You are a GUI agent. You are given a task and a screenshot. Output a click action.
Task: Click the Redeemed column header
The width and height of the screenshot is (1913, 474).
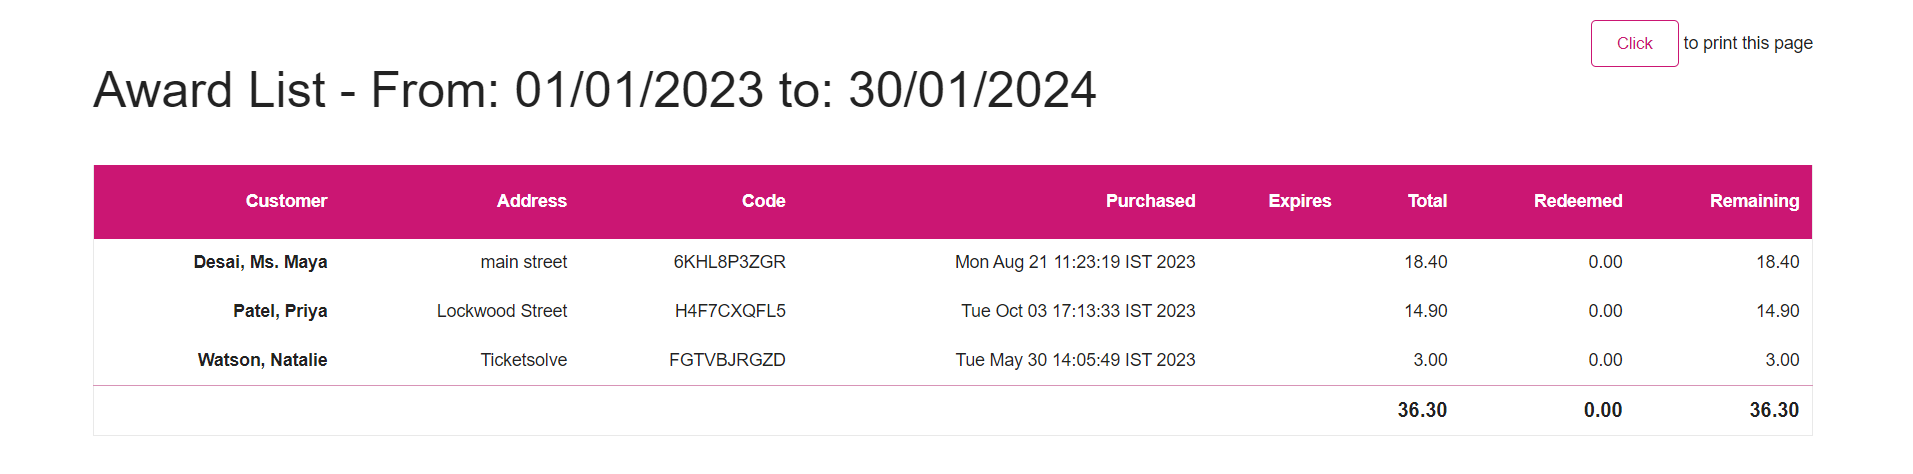pos(1577,201)
